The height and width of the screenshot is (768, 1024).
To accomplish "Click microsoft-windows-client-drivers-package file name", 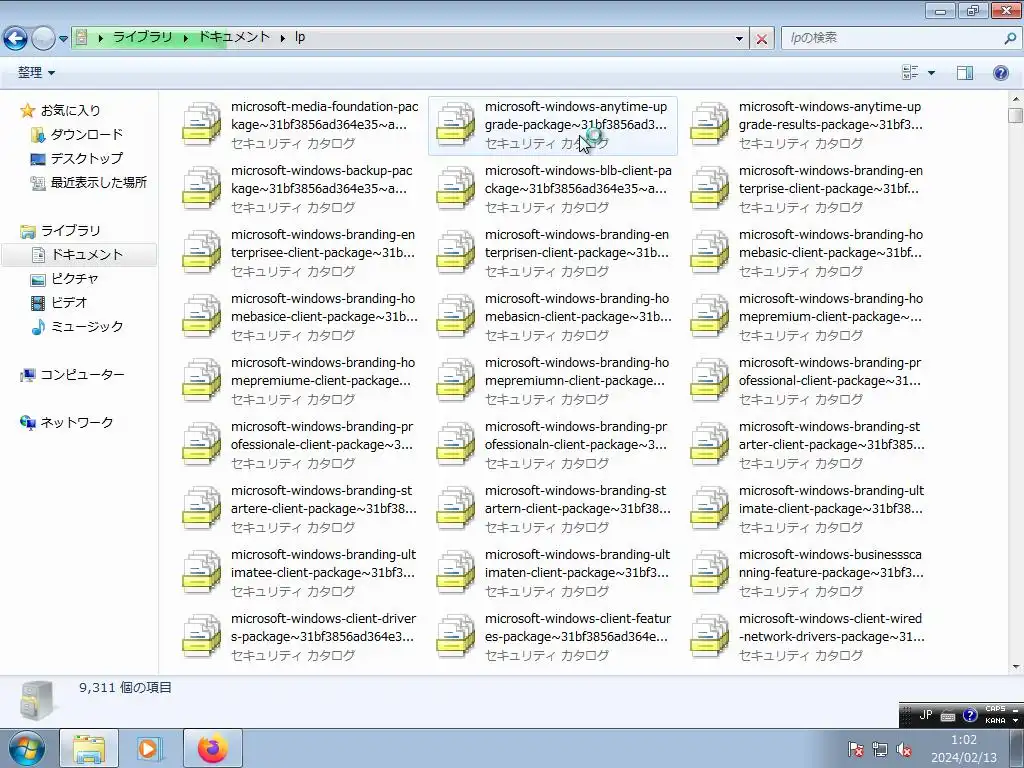I will tap(324, 628).
